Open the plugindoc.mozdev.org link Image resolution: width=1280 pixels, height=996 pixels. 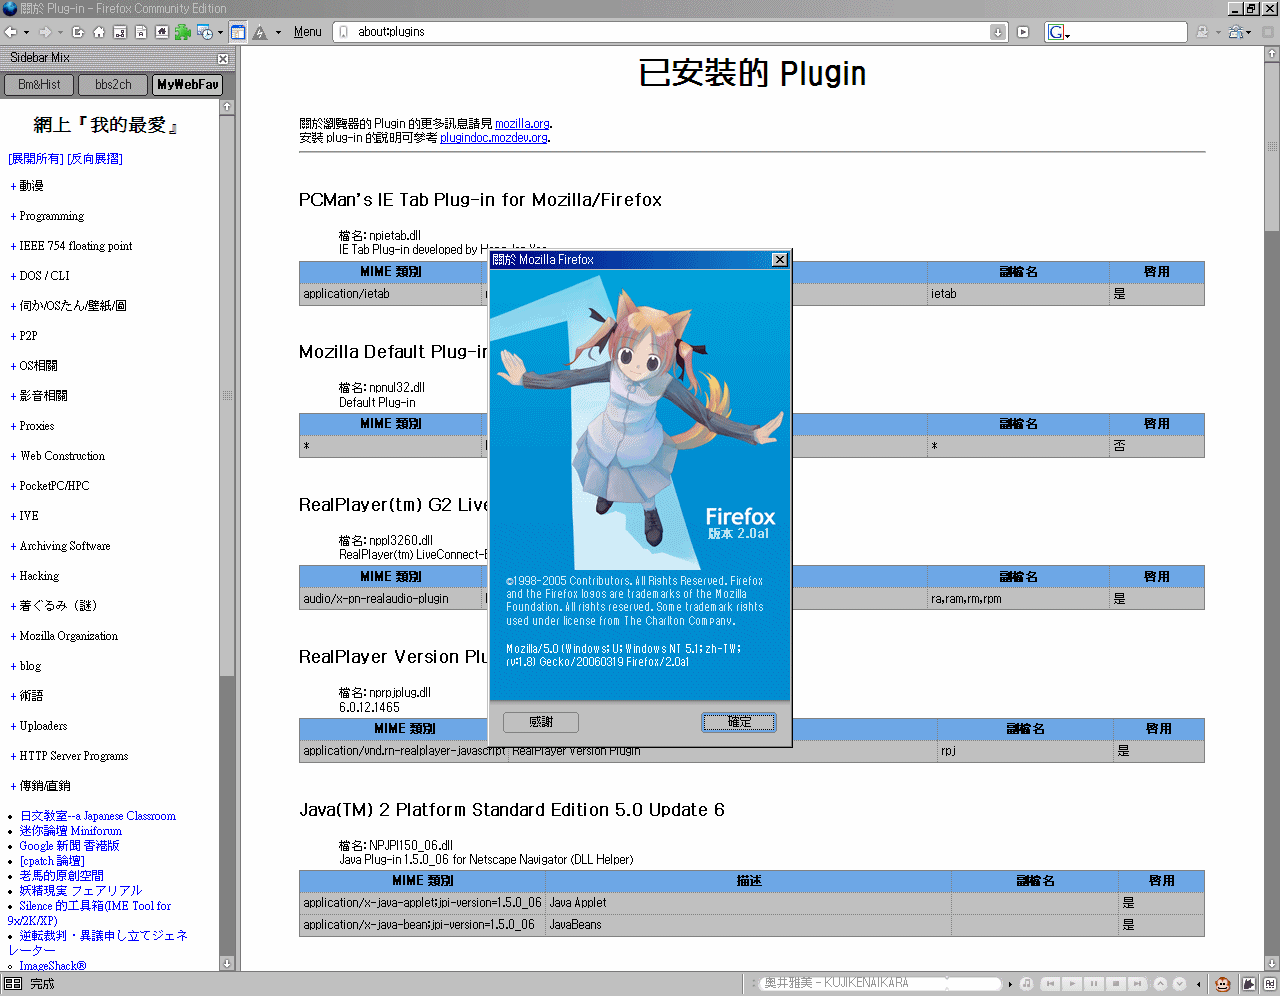494,138
